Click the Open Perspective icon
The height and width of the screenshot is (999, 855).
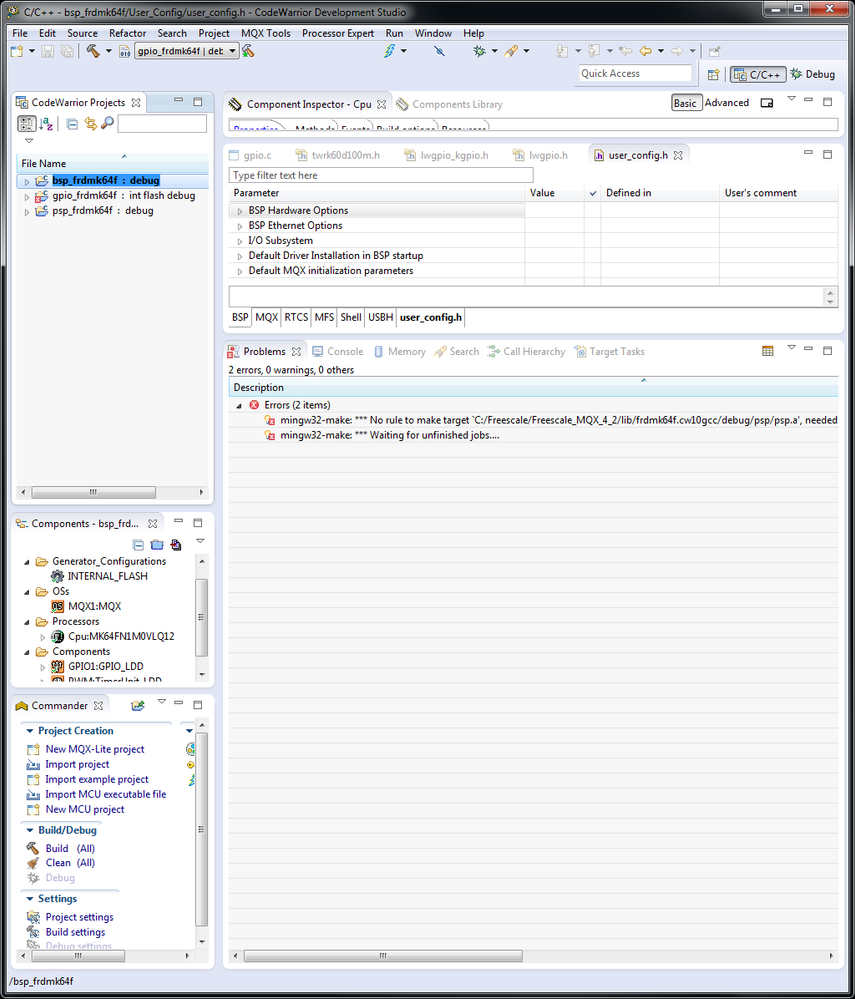(x=713, y=75)
